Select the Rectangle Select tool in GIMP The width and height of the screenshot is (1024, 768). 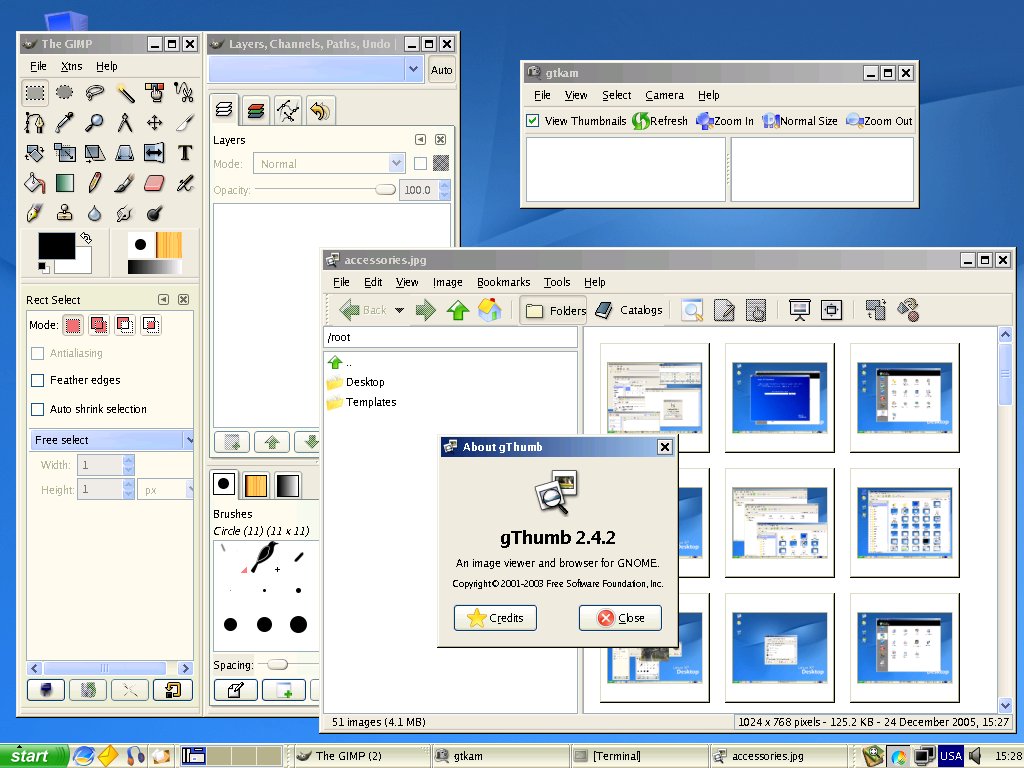tap(35, 93)
